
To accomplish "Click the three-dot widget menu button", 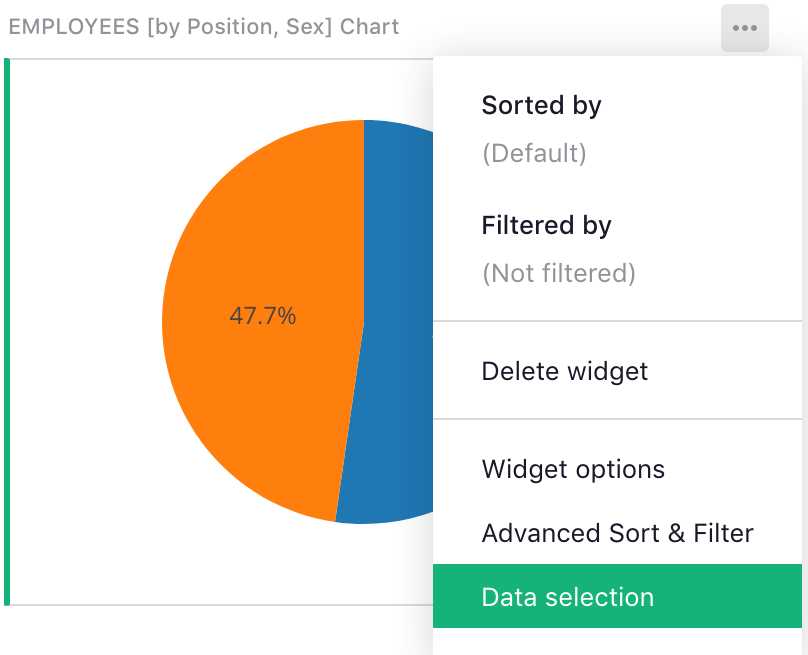I will (744, 29).
